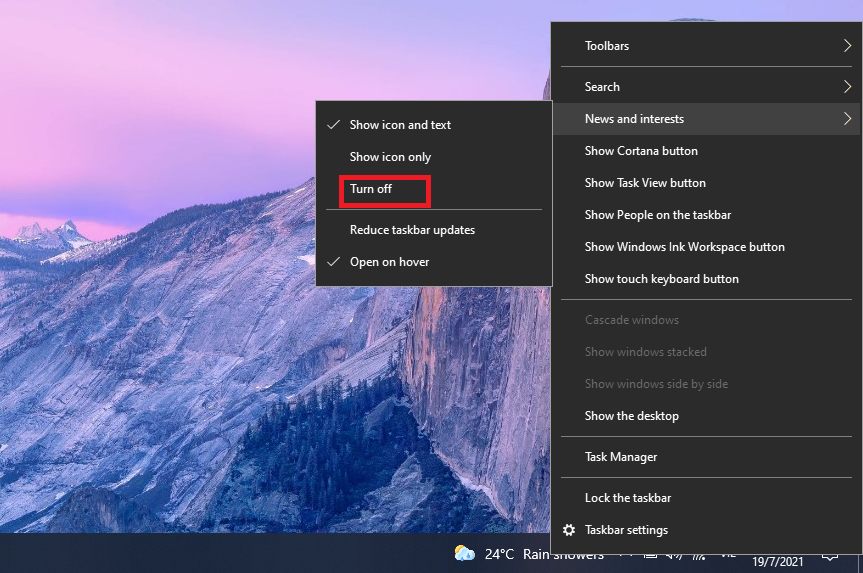Screen dimensions: 863x573
Task: Select the News and interests entry
Action: [706, 119]
